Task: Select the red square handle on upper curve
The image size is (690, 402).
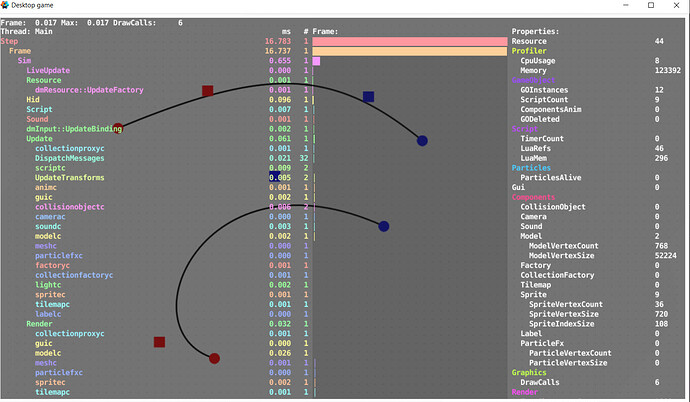Action: [207, 91]
